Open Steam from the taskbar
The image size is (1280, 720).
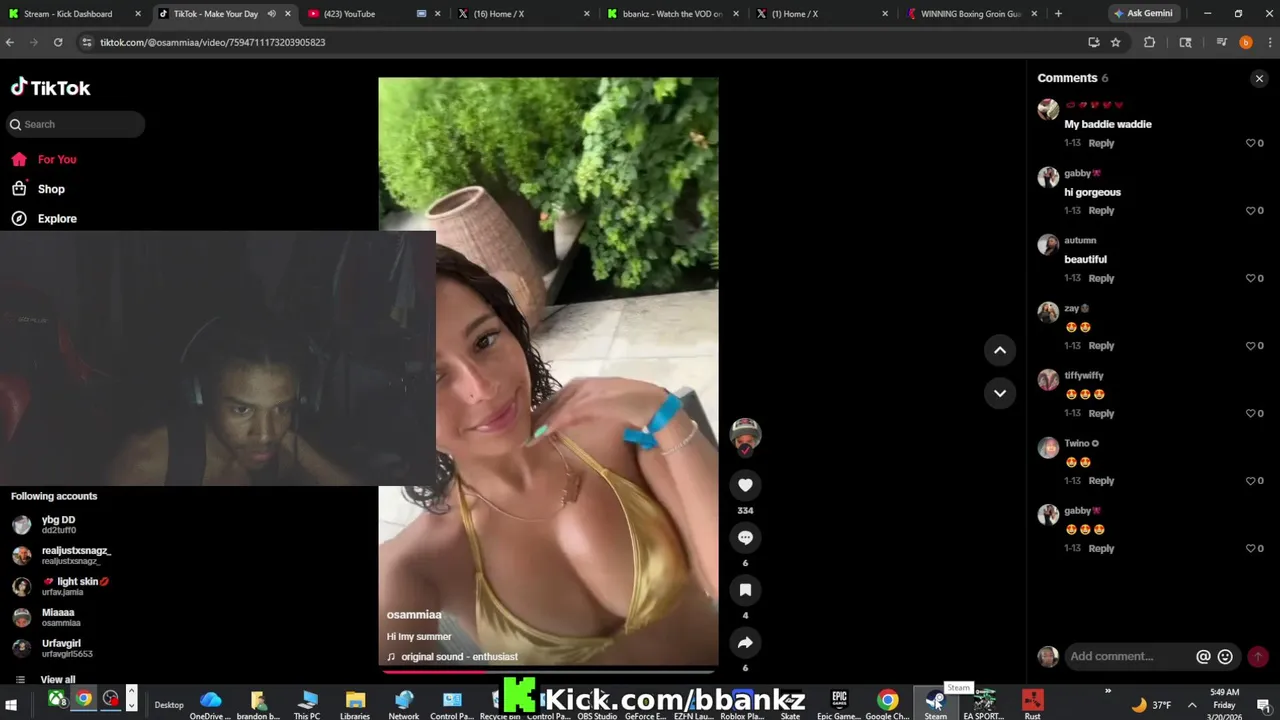935,704
